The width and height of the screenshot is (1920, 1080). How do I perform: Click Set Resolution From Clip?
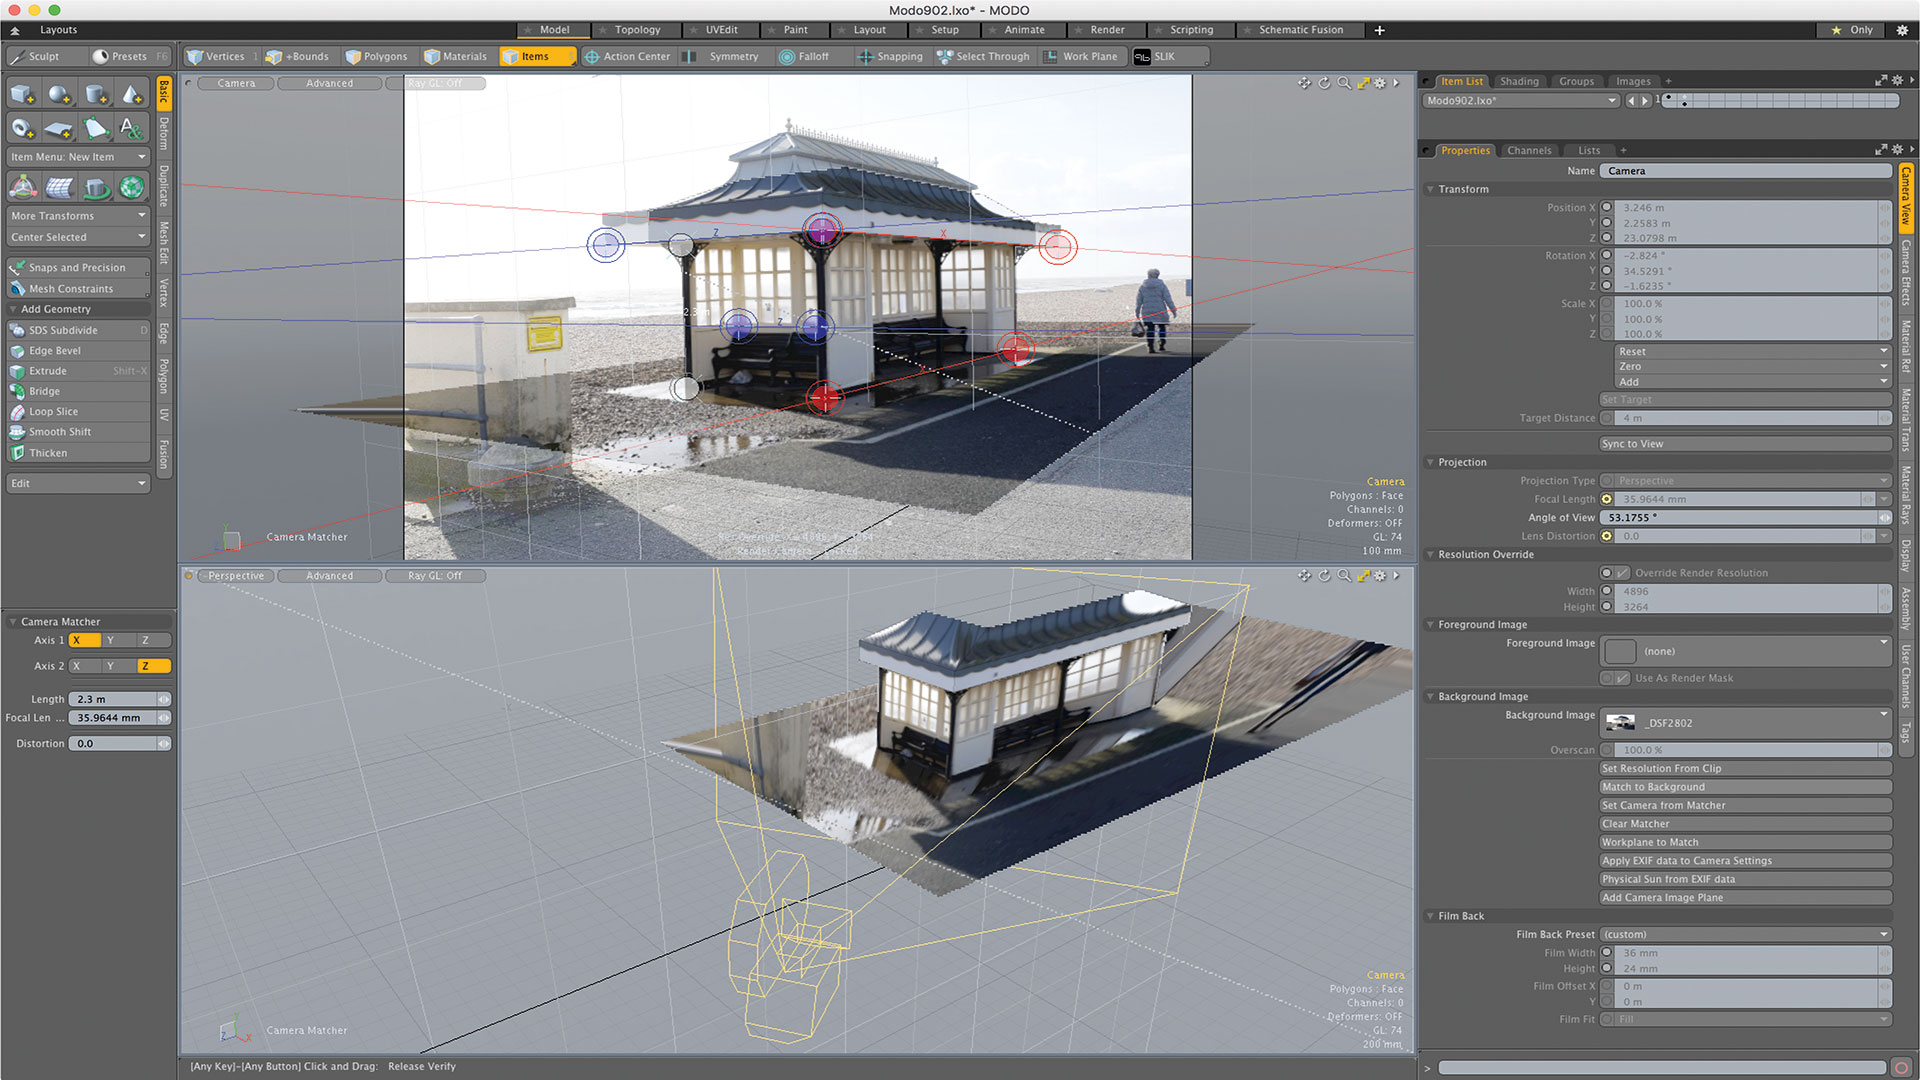[x=1745, y=768]
